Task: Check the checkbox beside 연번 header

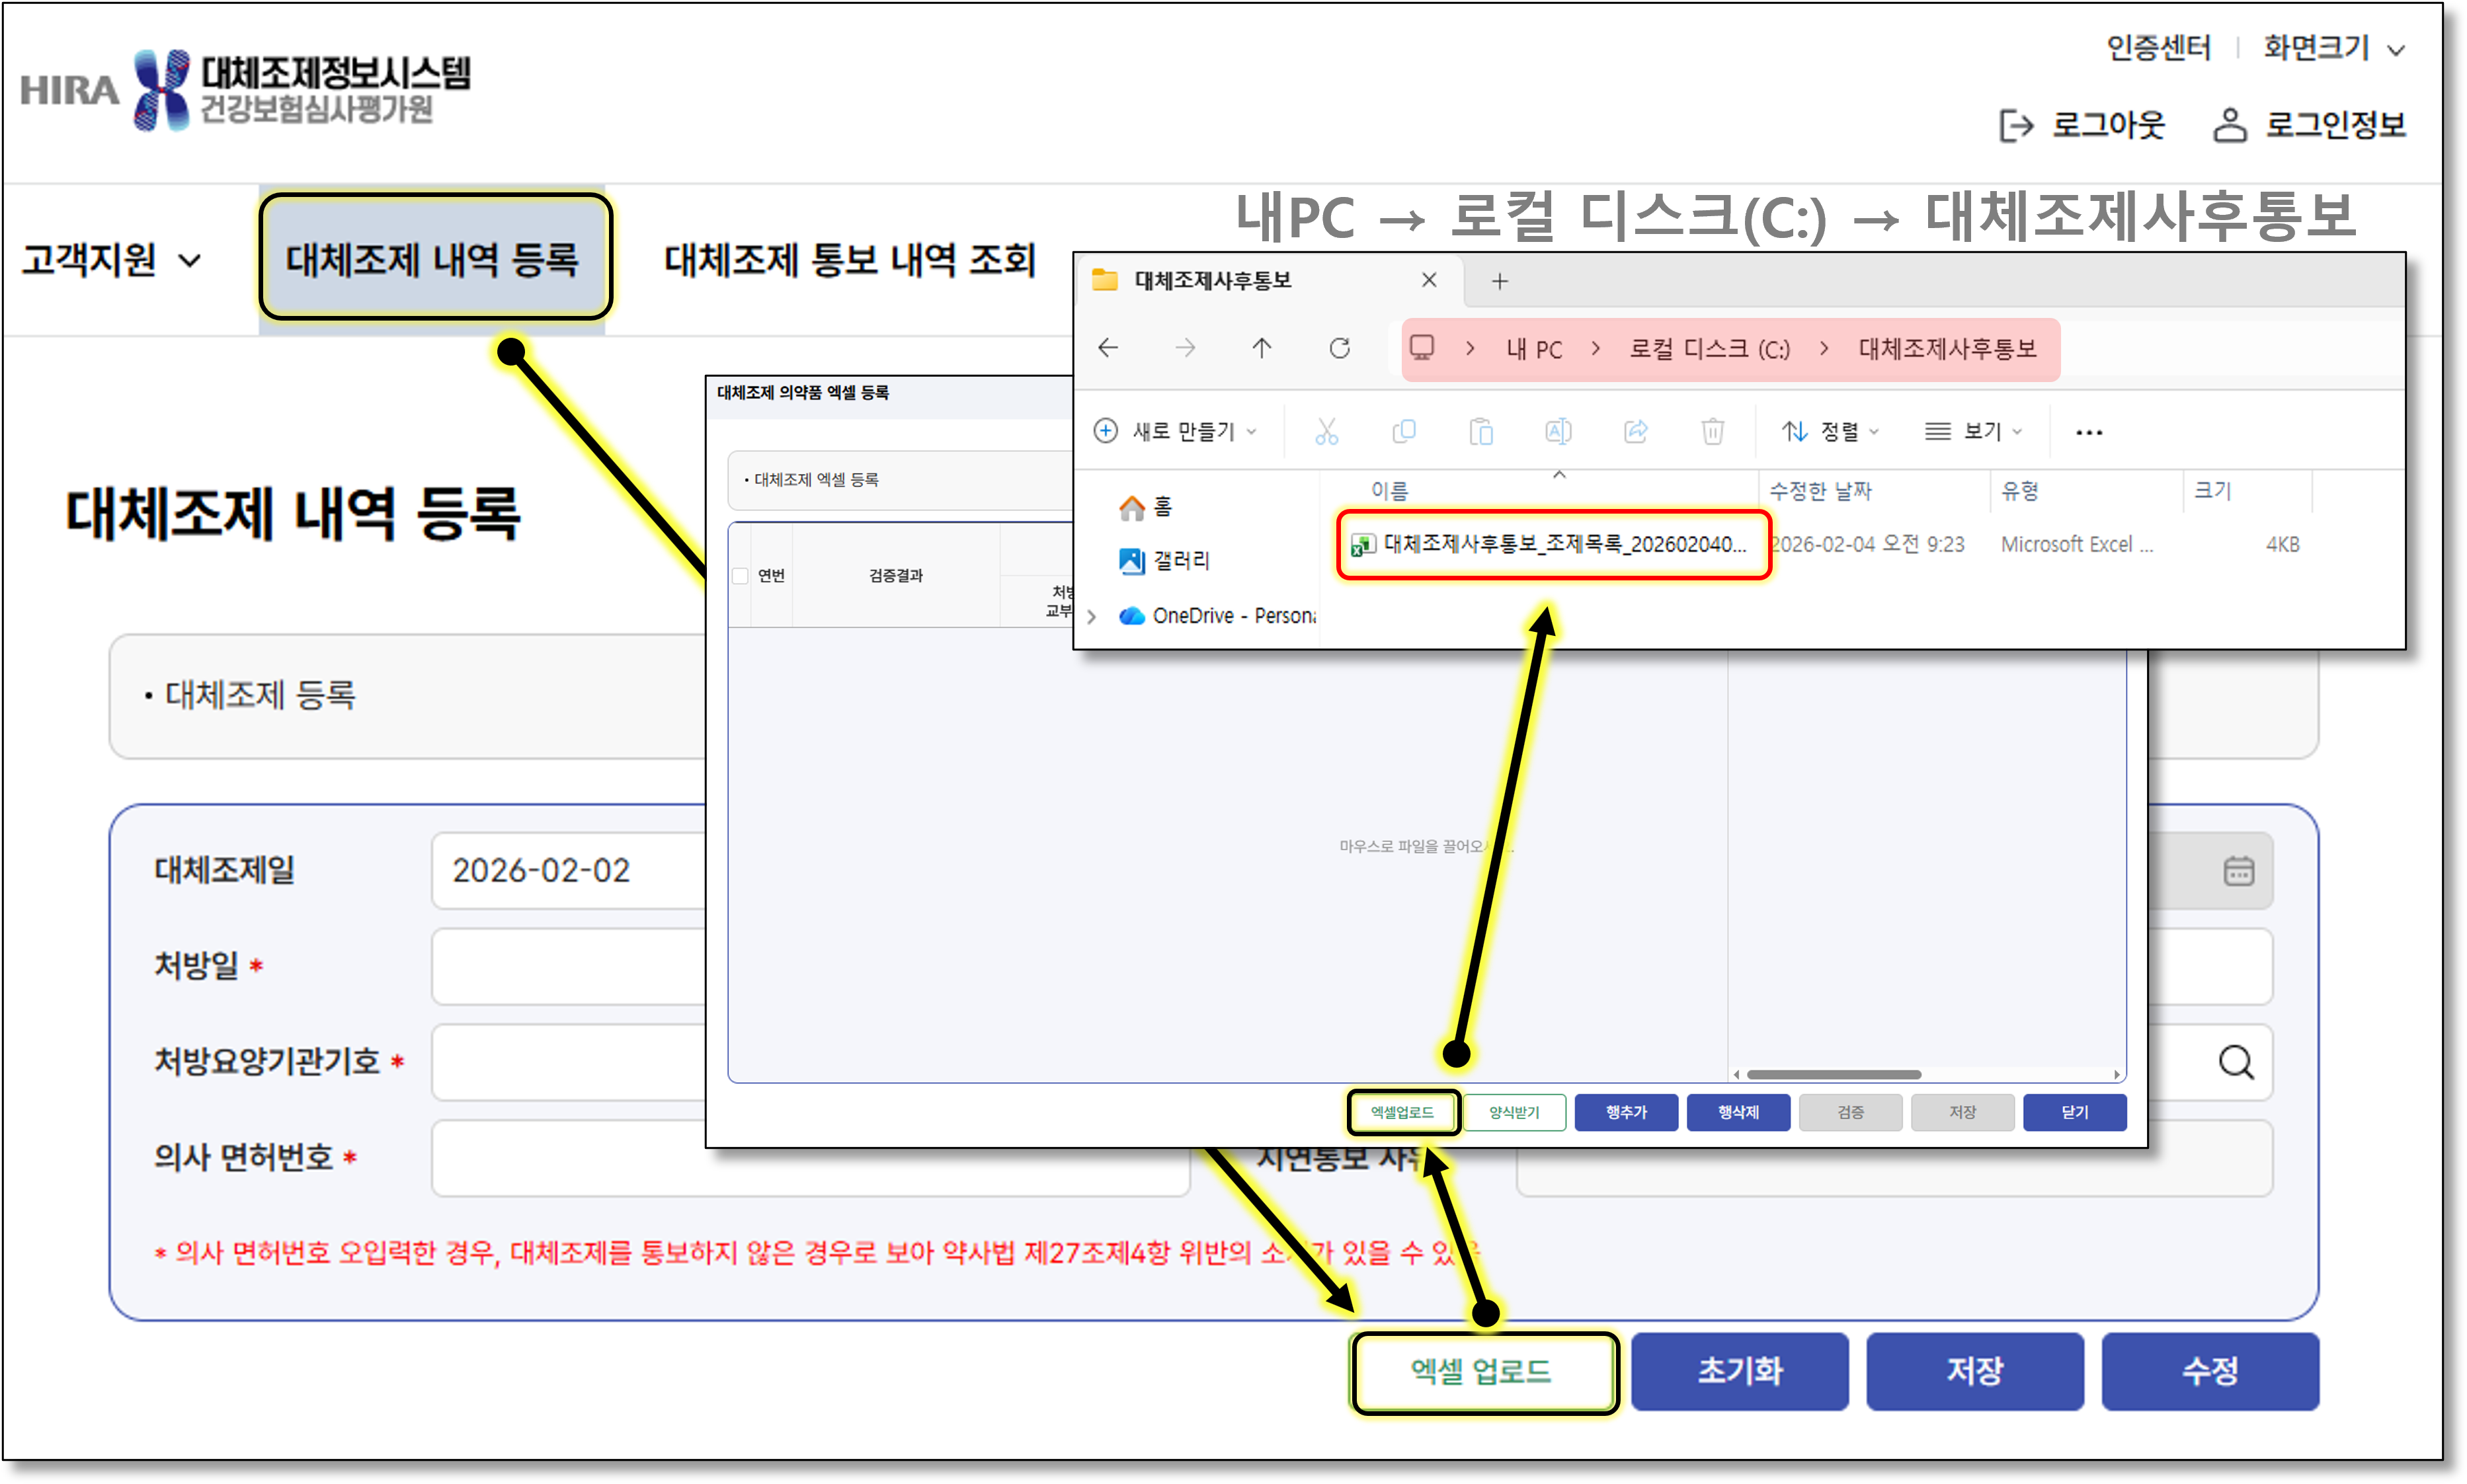Action: click(x=740, y=576)
